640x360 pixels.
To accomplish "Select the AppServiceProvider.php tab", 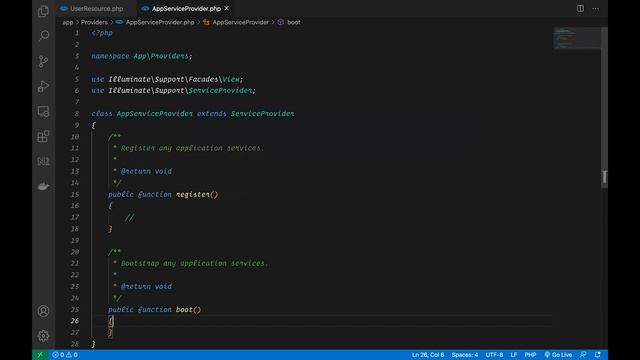I will [x=186, y=9].
